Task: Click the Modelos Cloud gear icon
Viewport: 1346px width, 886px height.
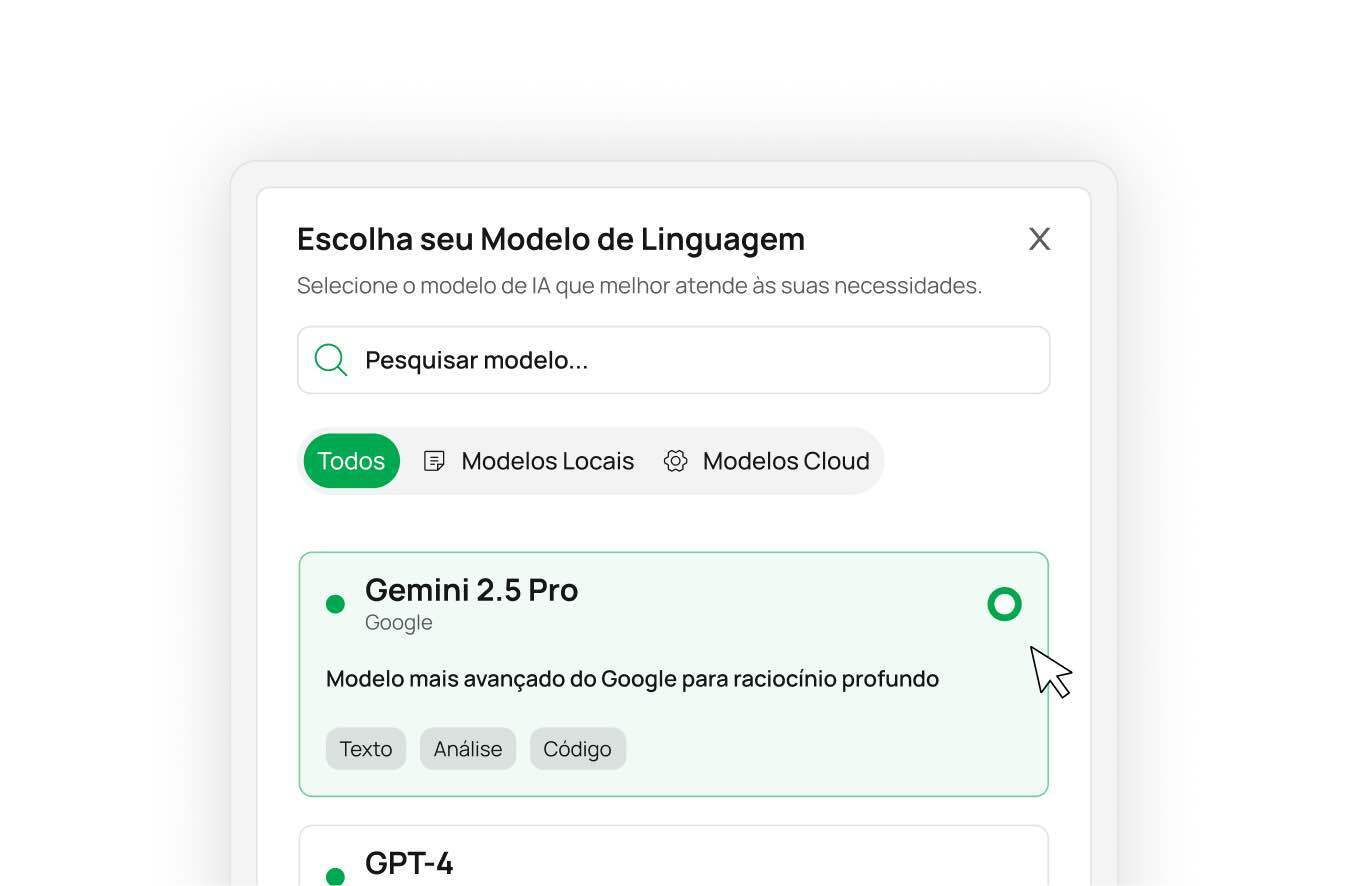Action: click(676, 460)
